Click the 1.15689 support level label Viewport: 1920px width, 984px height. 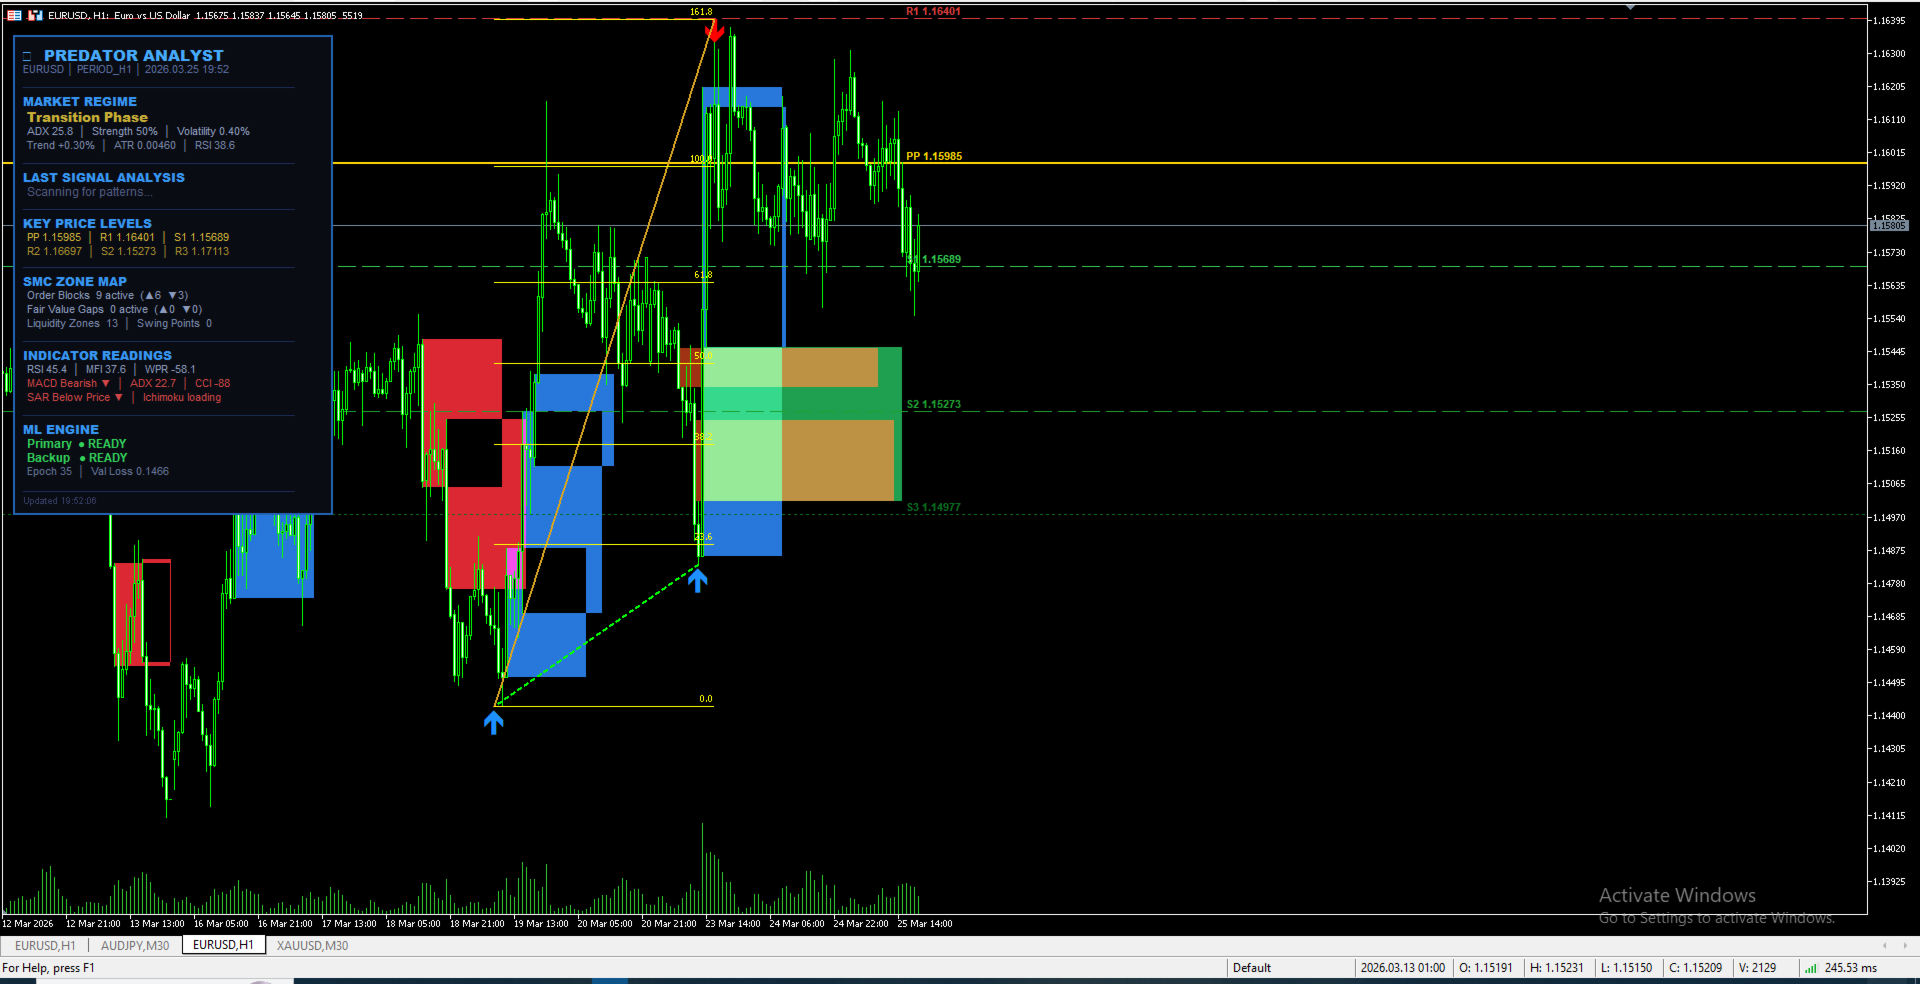pyautogui.click(x=935, y=259)
